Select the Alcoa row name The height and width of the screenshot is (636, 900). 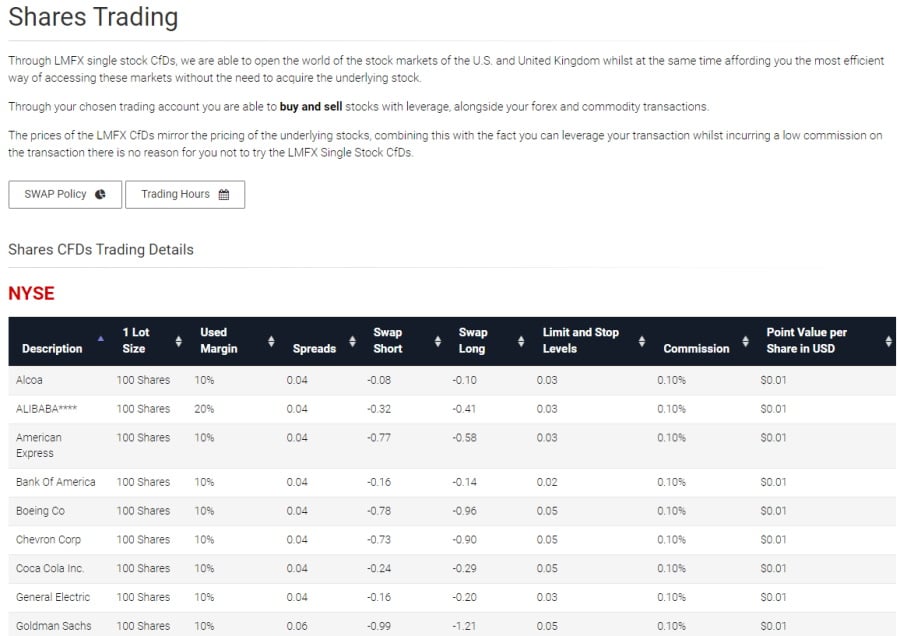pyautogui.click(x=29, y=380)
